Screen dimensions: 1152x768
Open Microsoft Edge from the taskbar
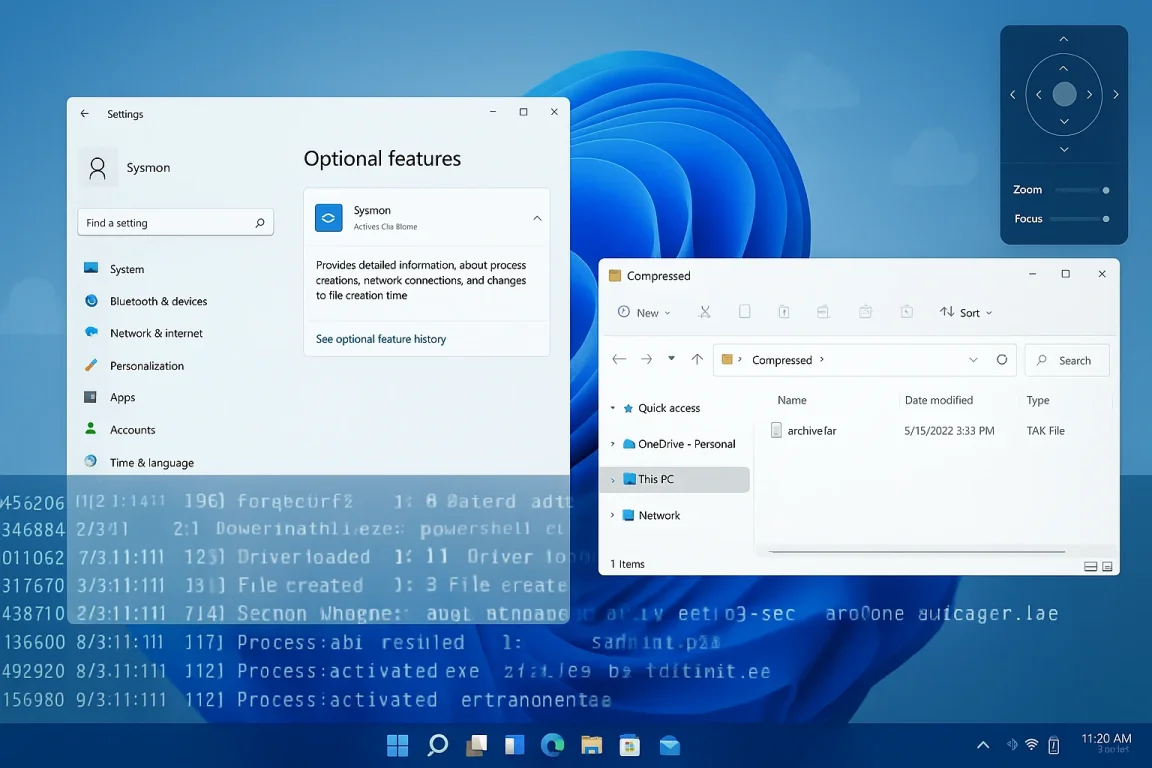[553, 745]
